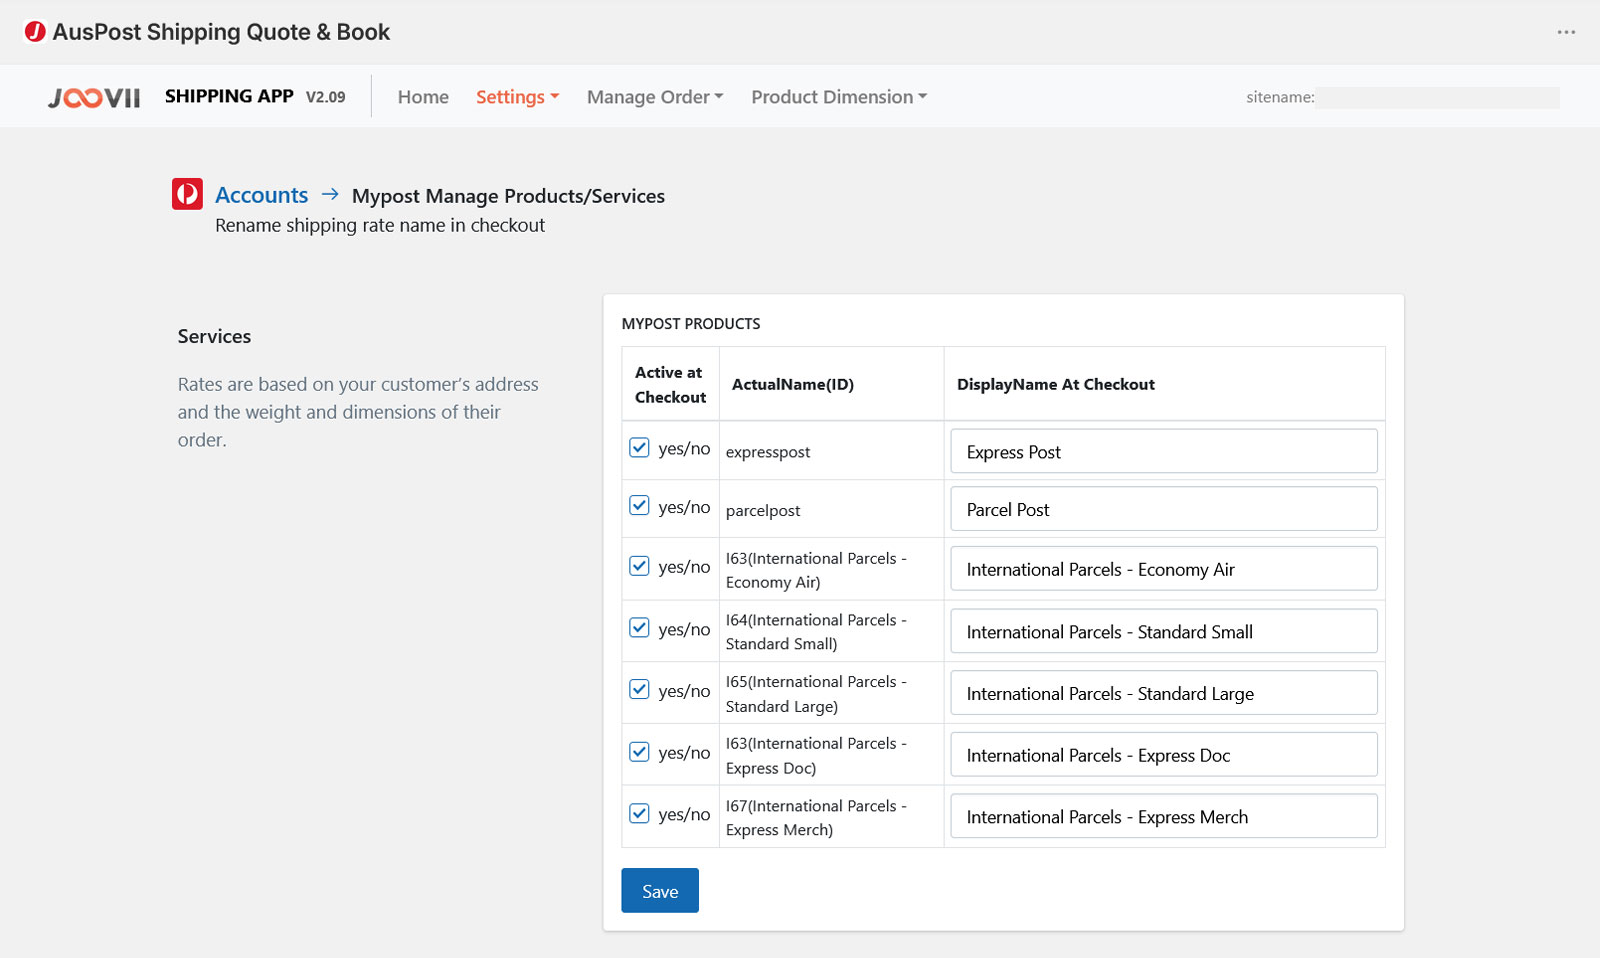Go to the Home menu item
Screen dimensions: 1600x958
click(423, 97)
